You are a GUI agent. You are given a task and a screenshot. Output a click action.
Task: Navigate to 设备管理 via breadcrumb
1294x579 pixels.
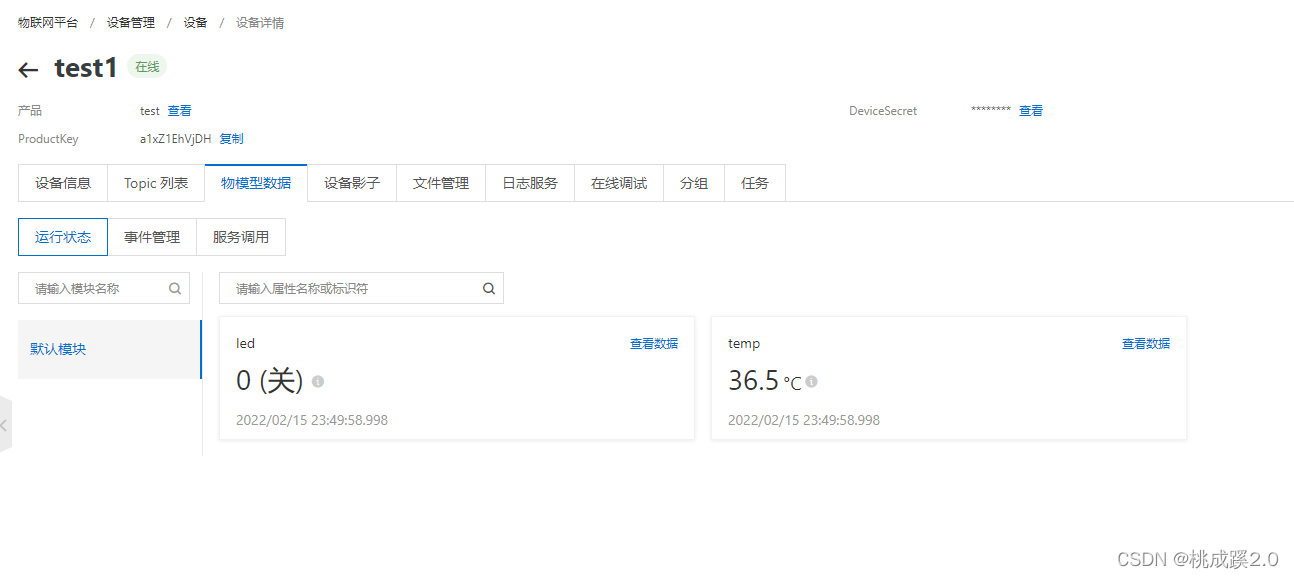click(x=130, y=21)
